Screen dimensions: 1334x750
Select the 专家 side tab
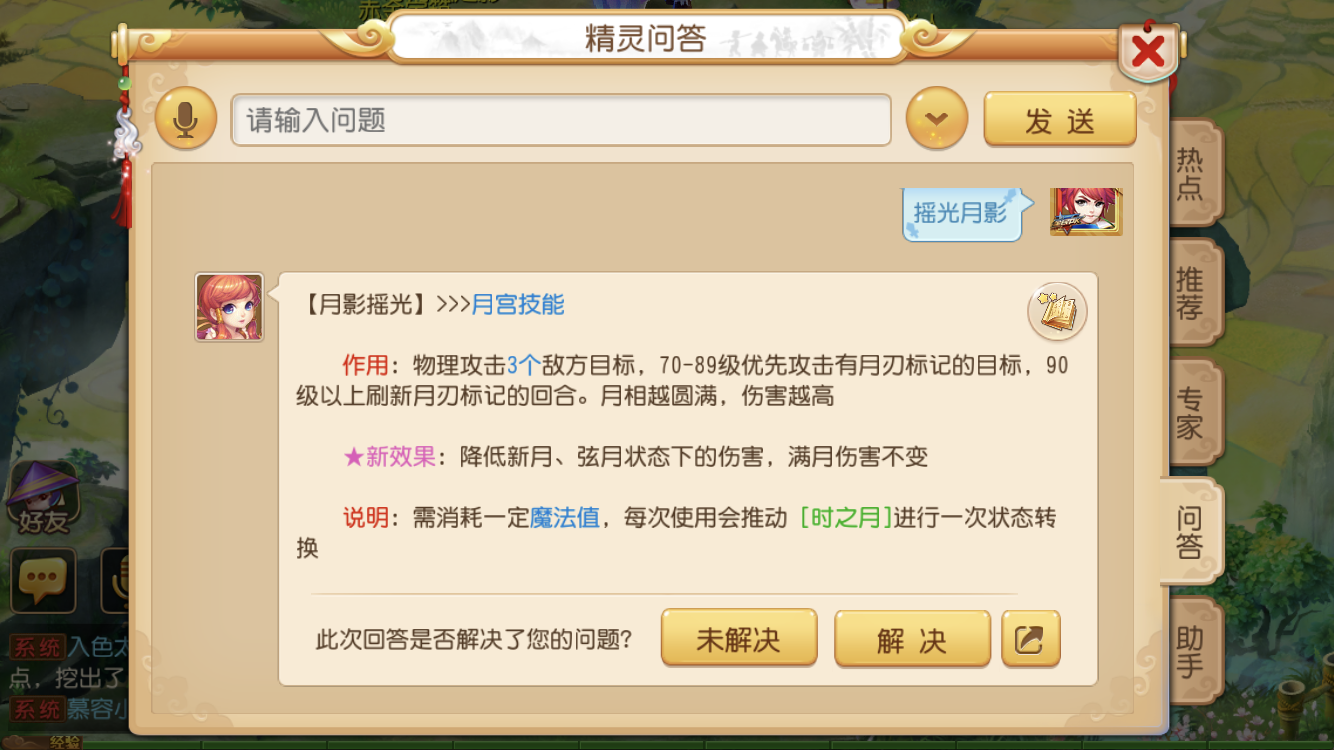[1191, 412]
